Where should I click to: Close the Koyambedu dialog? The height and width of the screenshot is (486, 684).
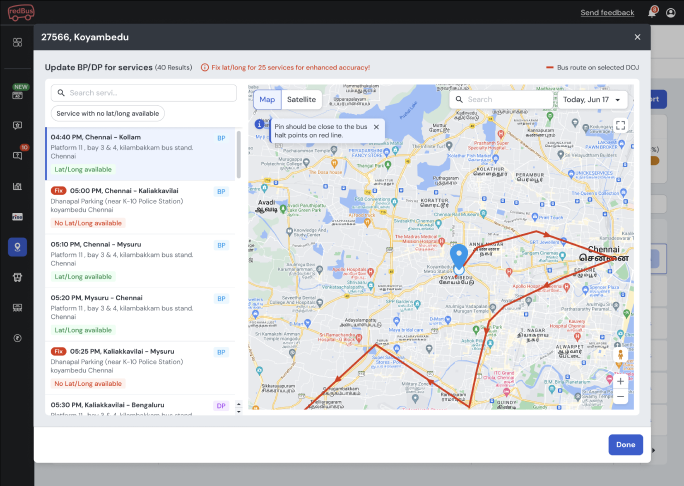click(x=637, y=37)
